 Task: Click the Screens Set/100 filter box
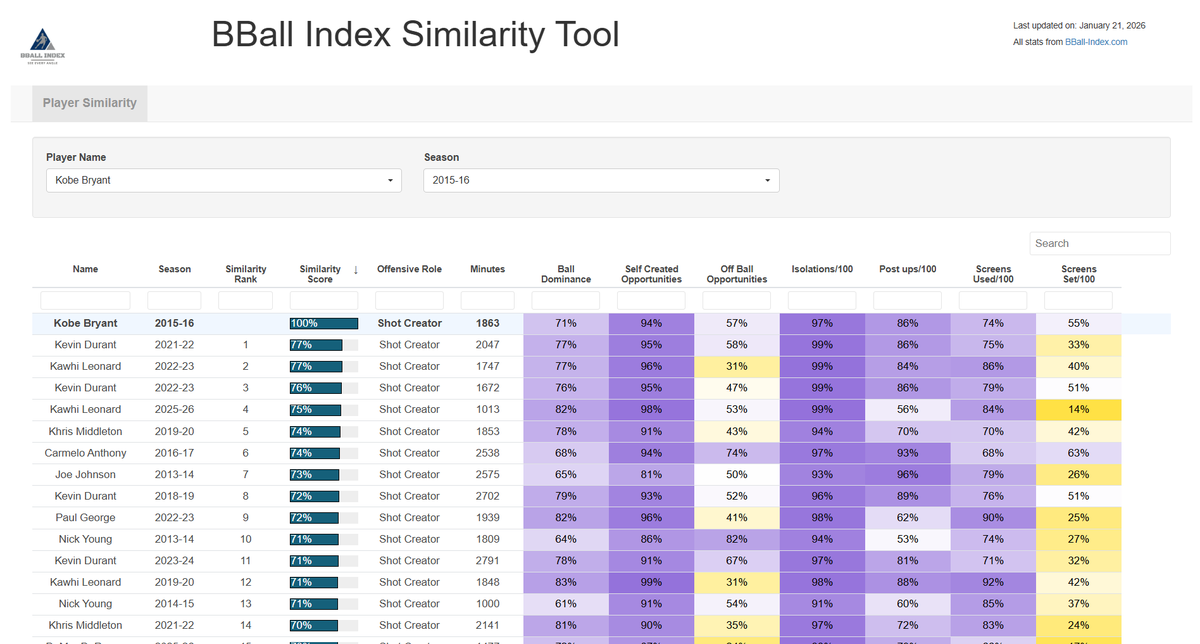pos(1079,300)
